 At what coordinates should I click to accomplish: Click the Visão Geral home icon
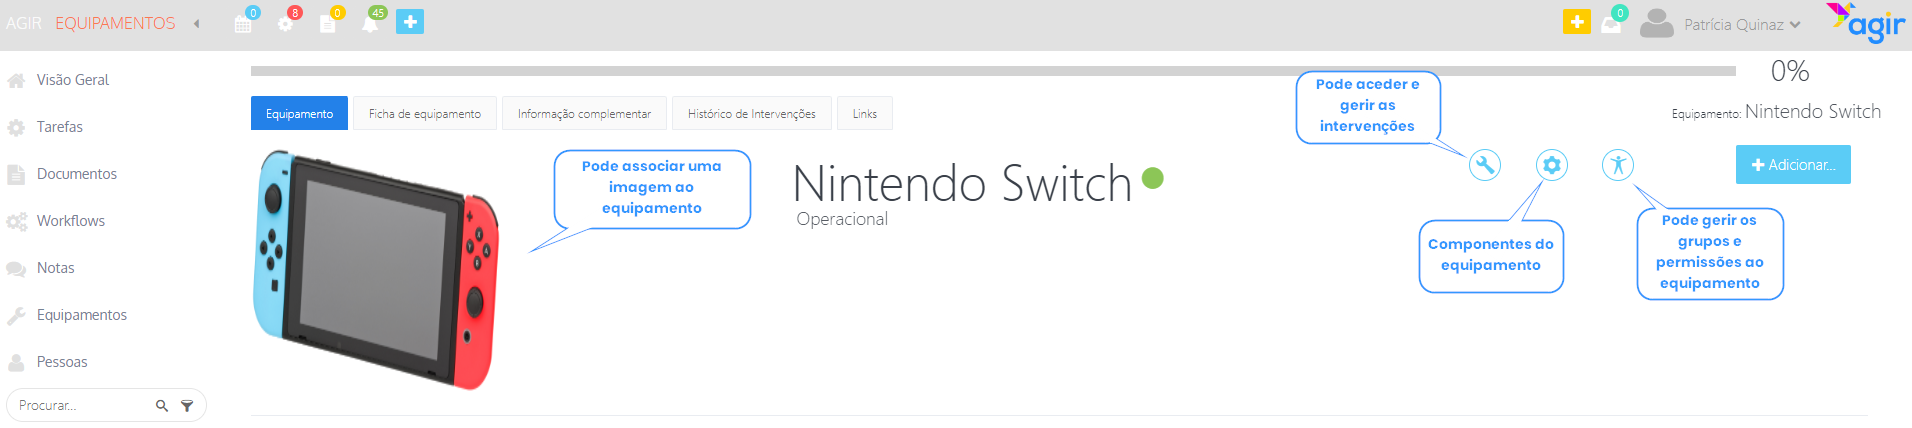16,80
